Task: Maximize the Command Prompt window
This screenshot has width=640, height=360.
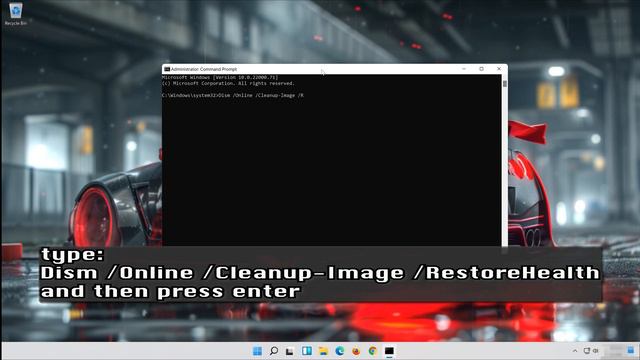Action: pos(481,69)
